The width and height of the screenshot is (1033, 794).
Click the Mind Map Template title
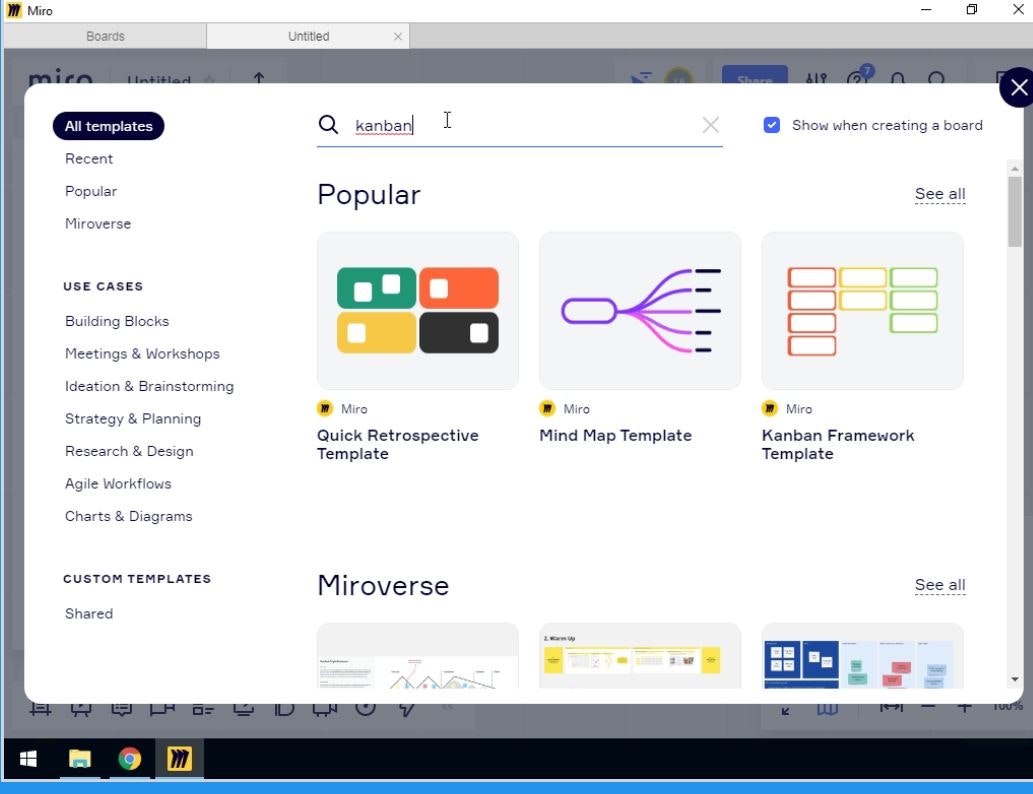click(x=615, y=436)
